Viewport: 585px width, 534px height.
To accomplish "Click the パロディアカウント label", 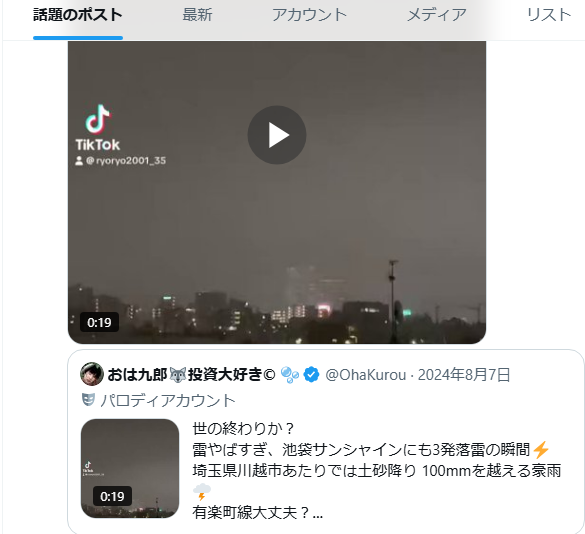I will click(168, 401).
